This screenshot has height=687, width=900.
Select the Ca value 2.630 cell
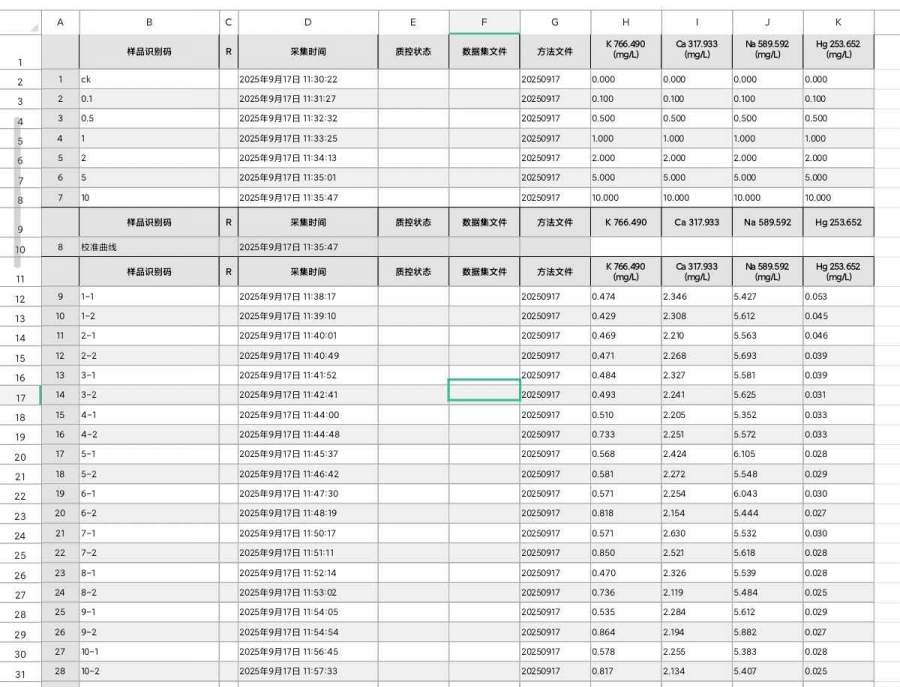point(696,534)
